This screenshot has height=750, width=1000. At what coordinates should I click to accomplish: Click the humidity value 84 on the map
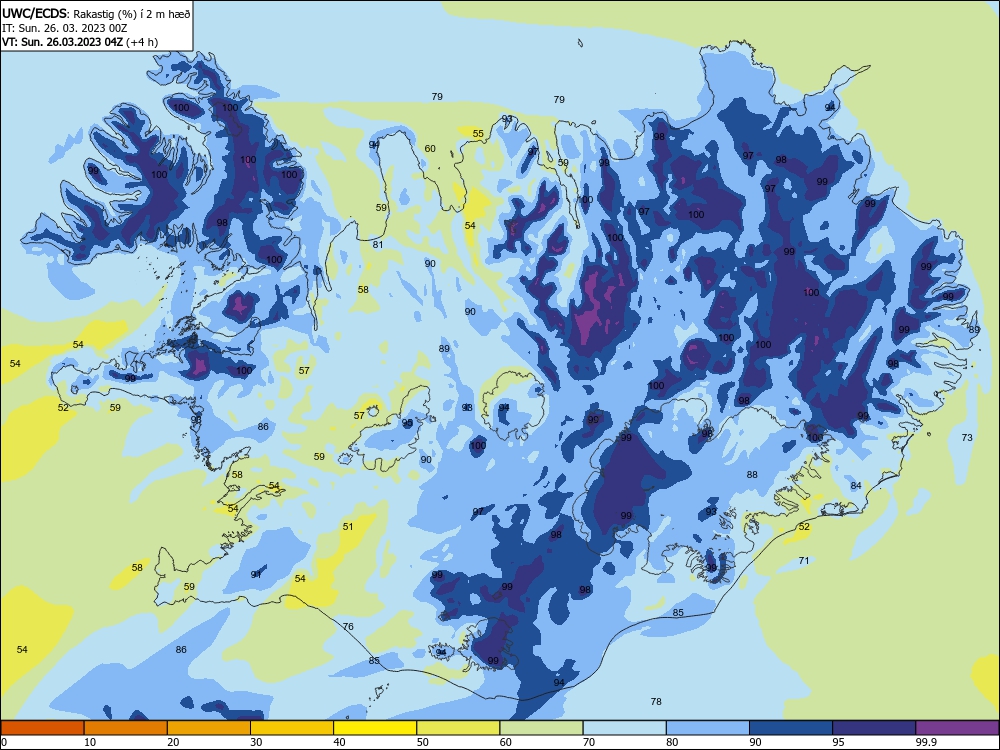[856, 486]
